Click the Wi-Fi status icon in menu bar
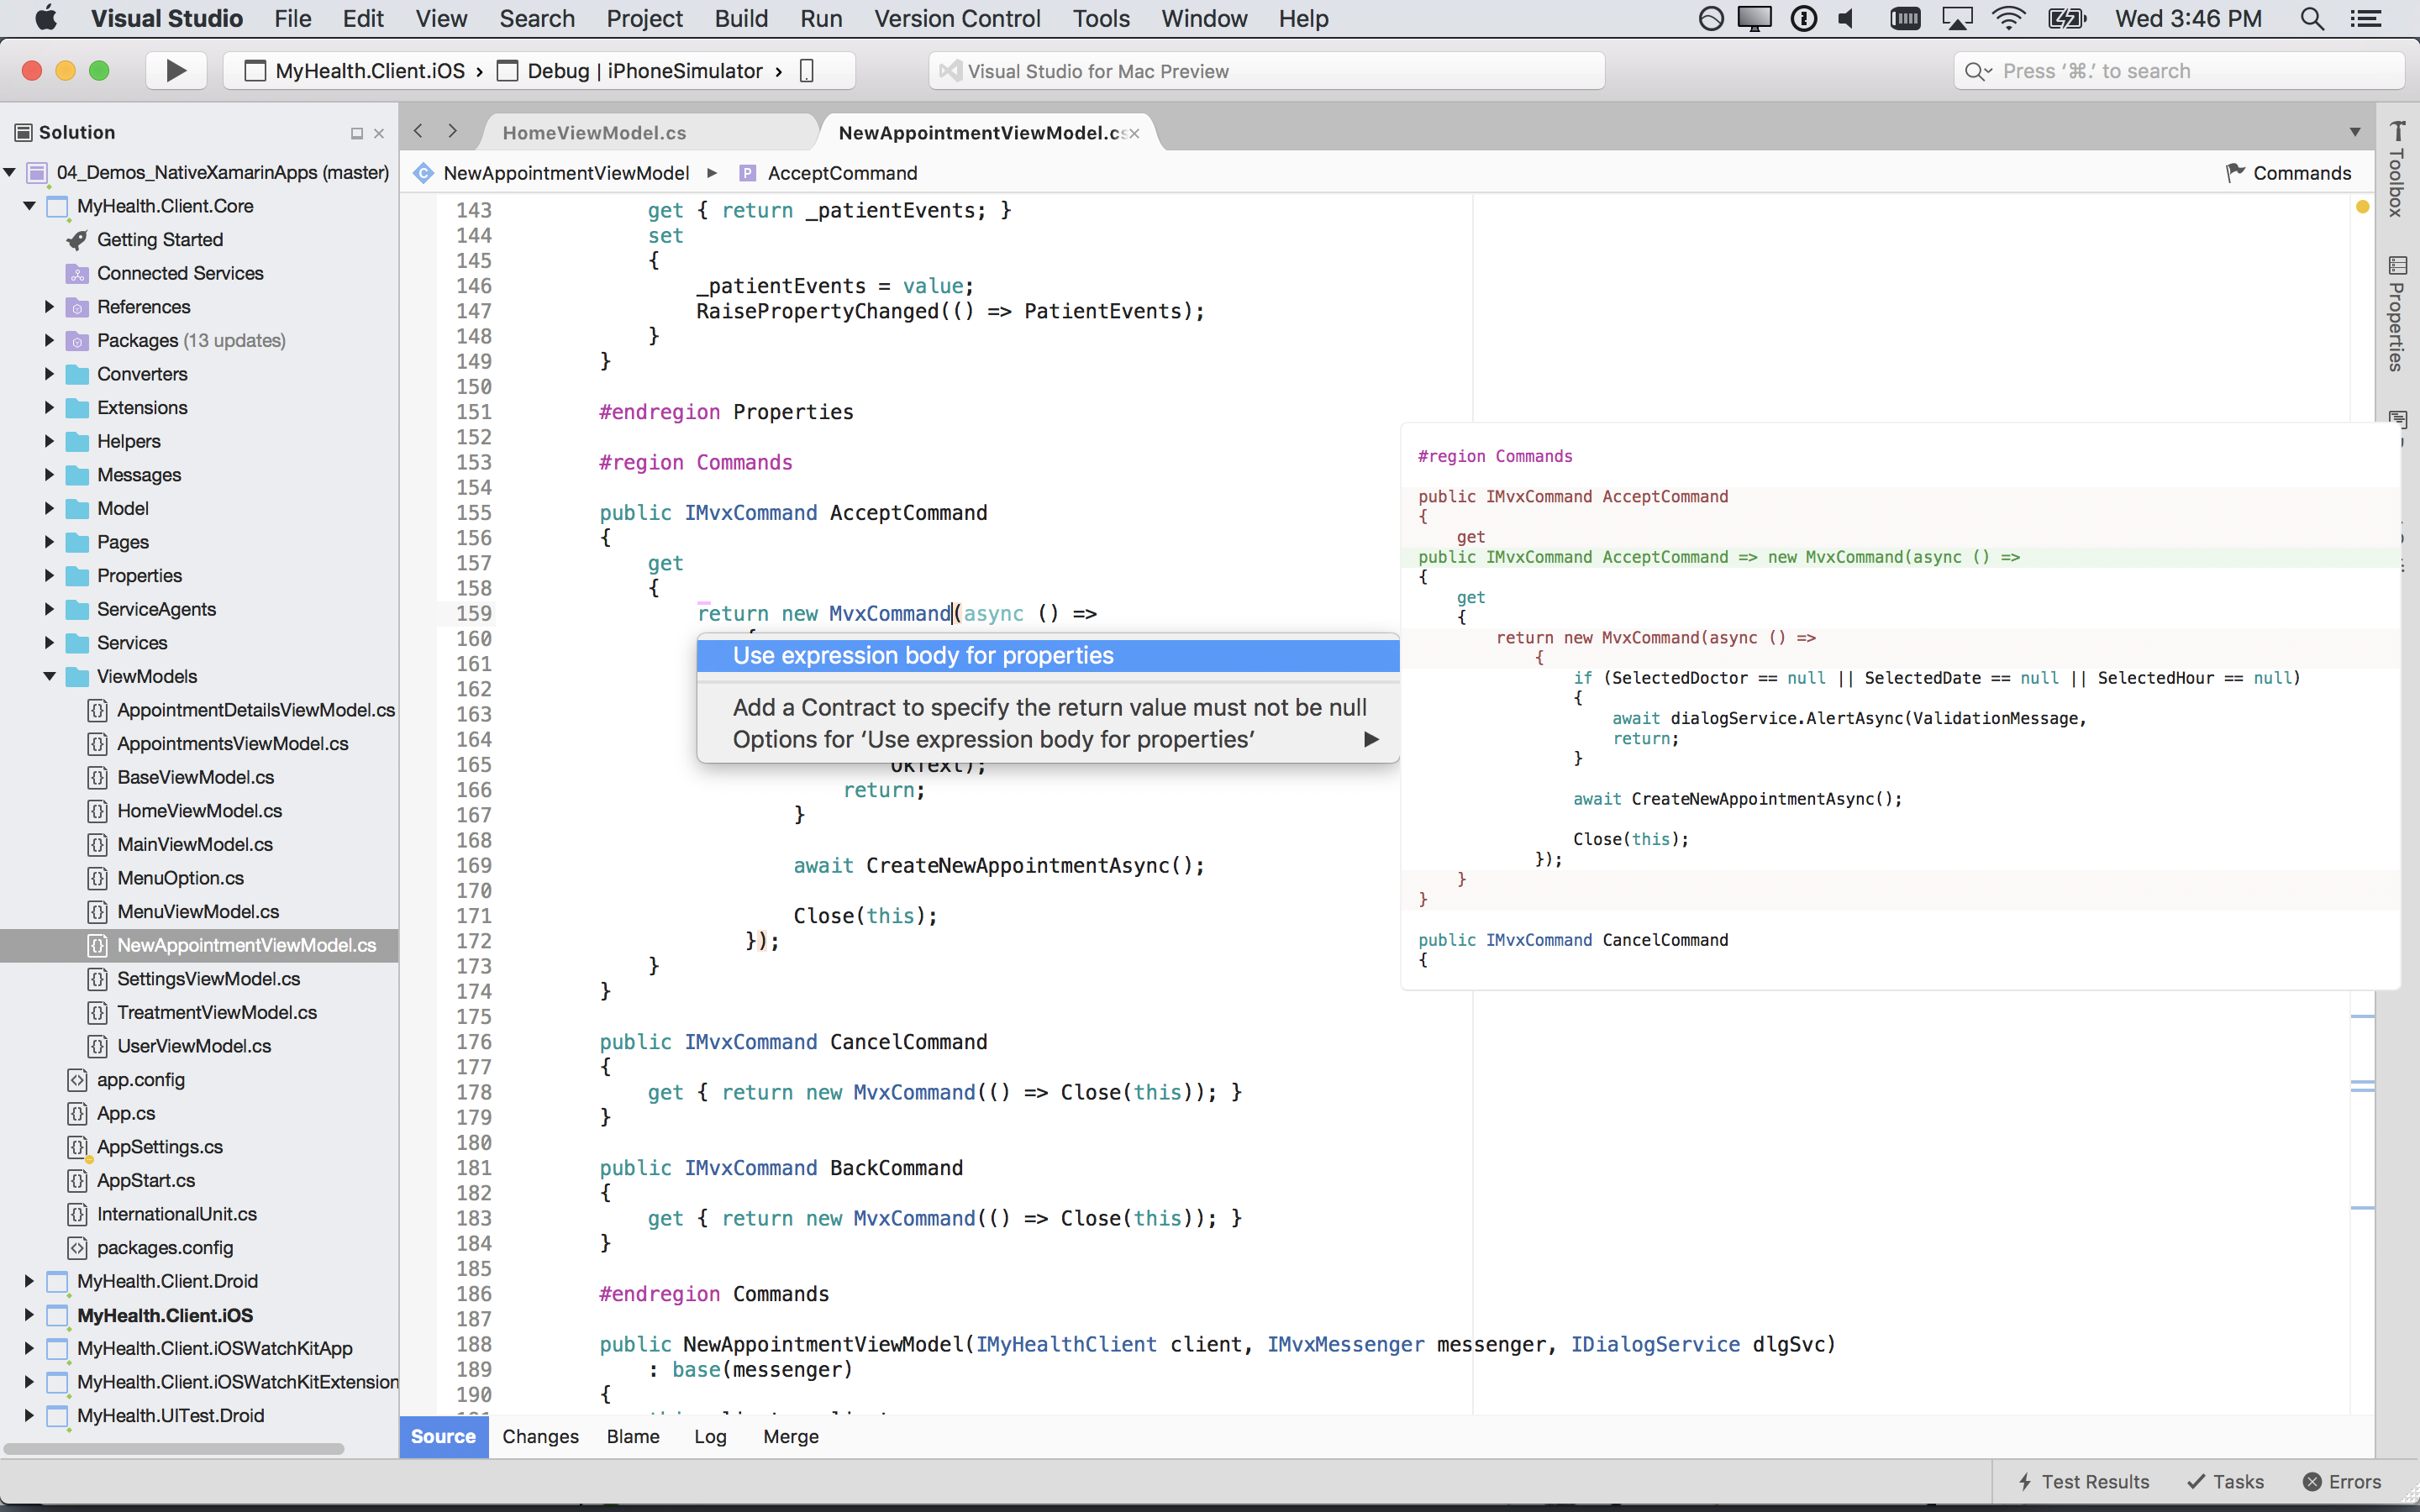The image size is (2420, 1512). pos(2006,19)
